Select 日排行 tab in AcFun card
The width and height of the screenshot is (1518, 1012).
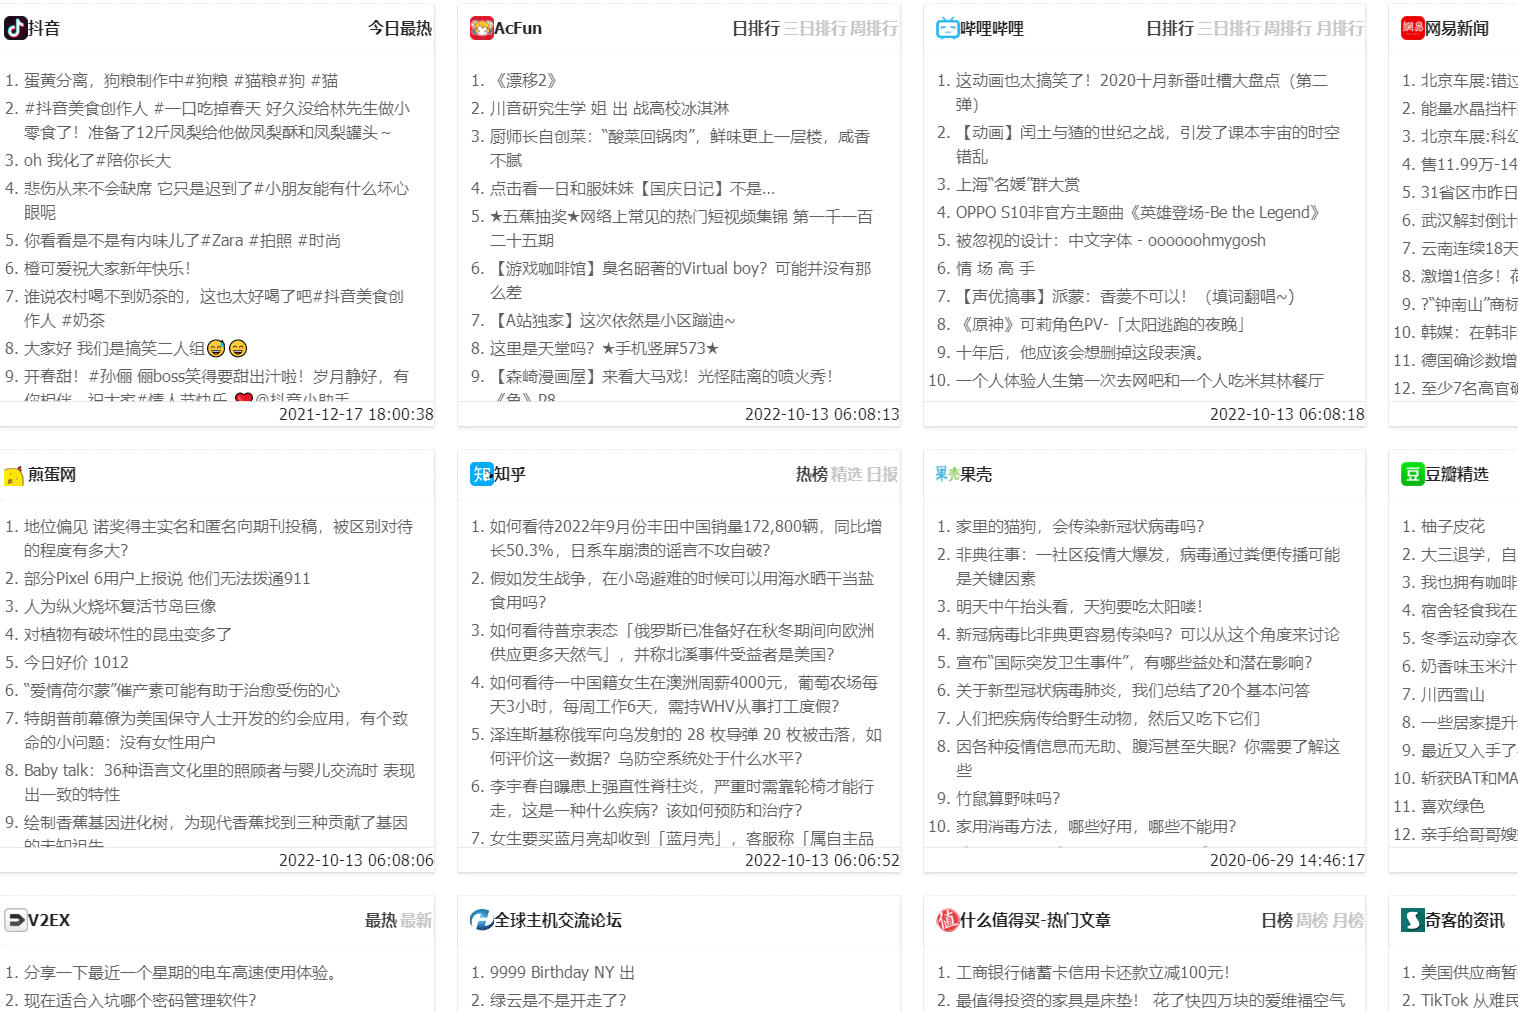pyautogui.click(x=756, y=28)
